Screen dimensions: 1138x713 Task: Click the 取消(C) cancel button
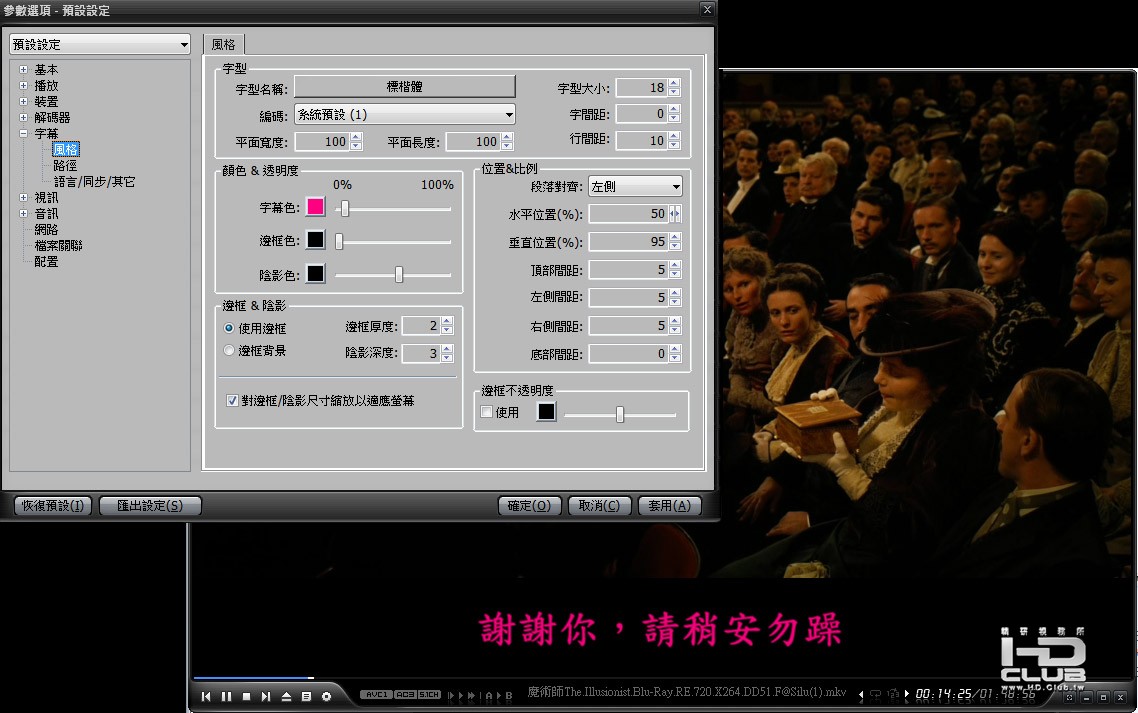click(x=599, y=505)
